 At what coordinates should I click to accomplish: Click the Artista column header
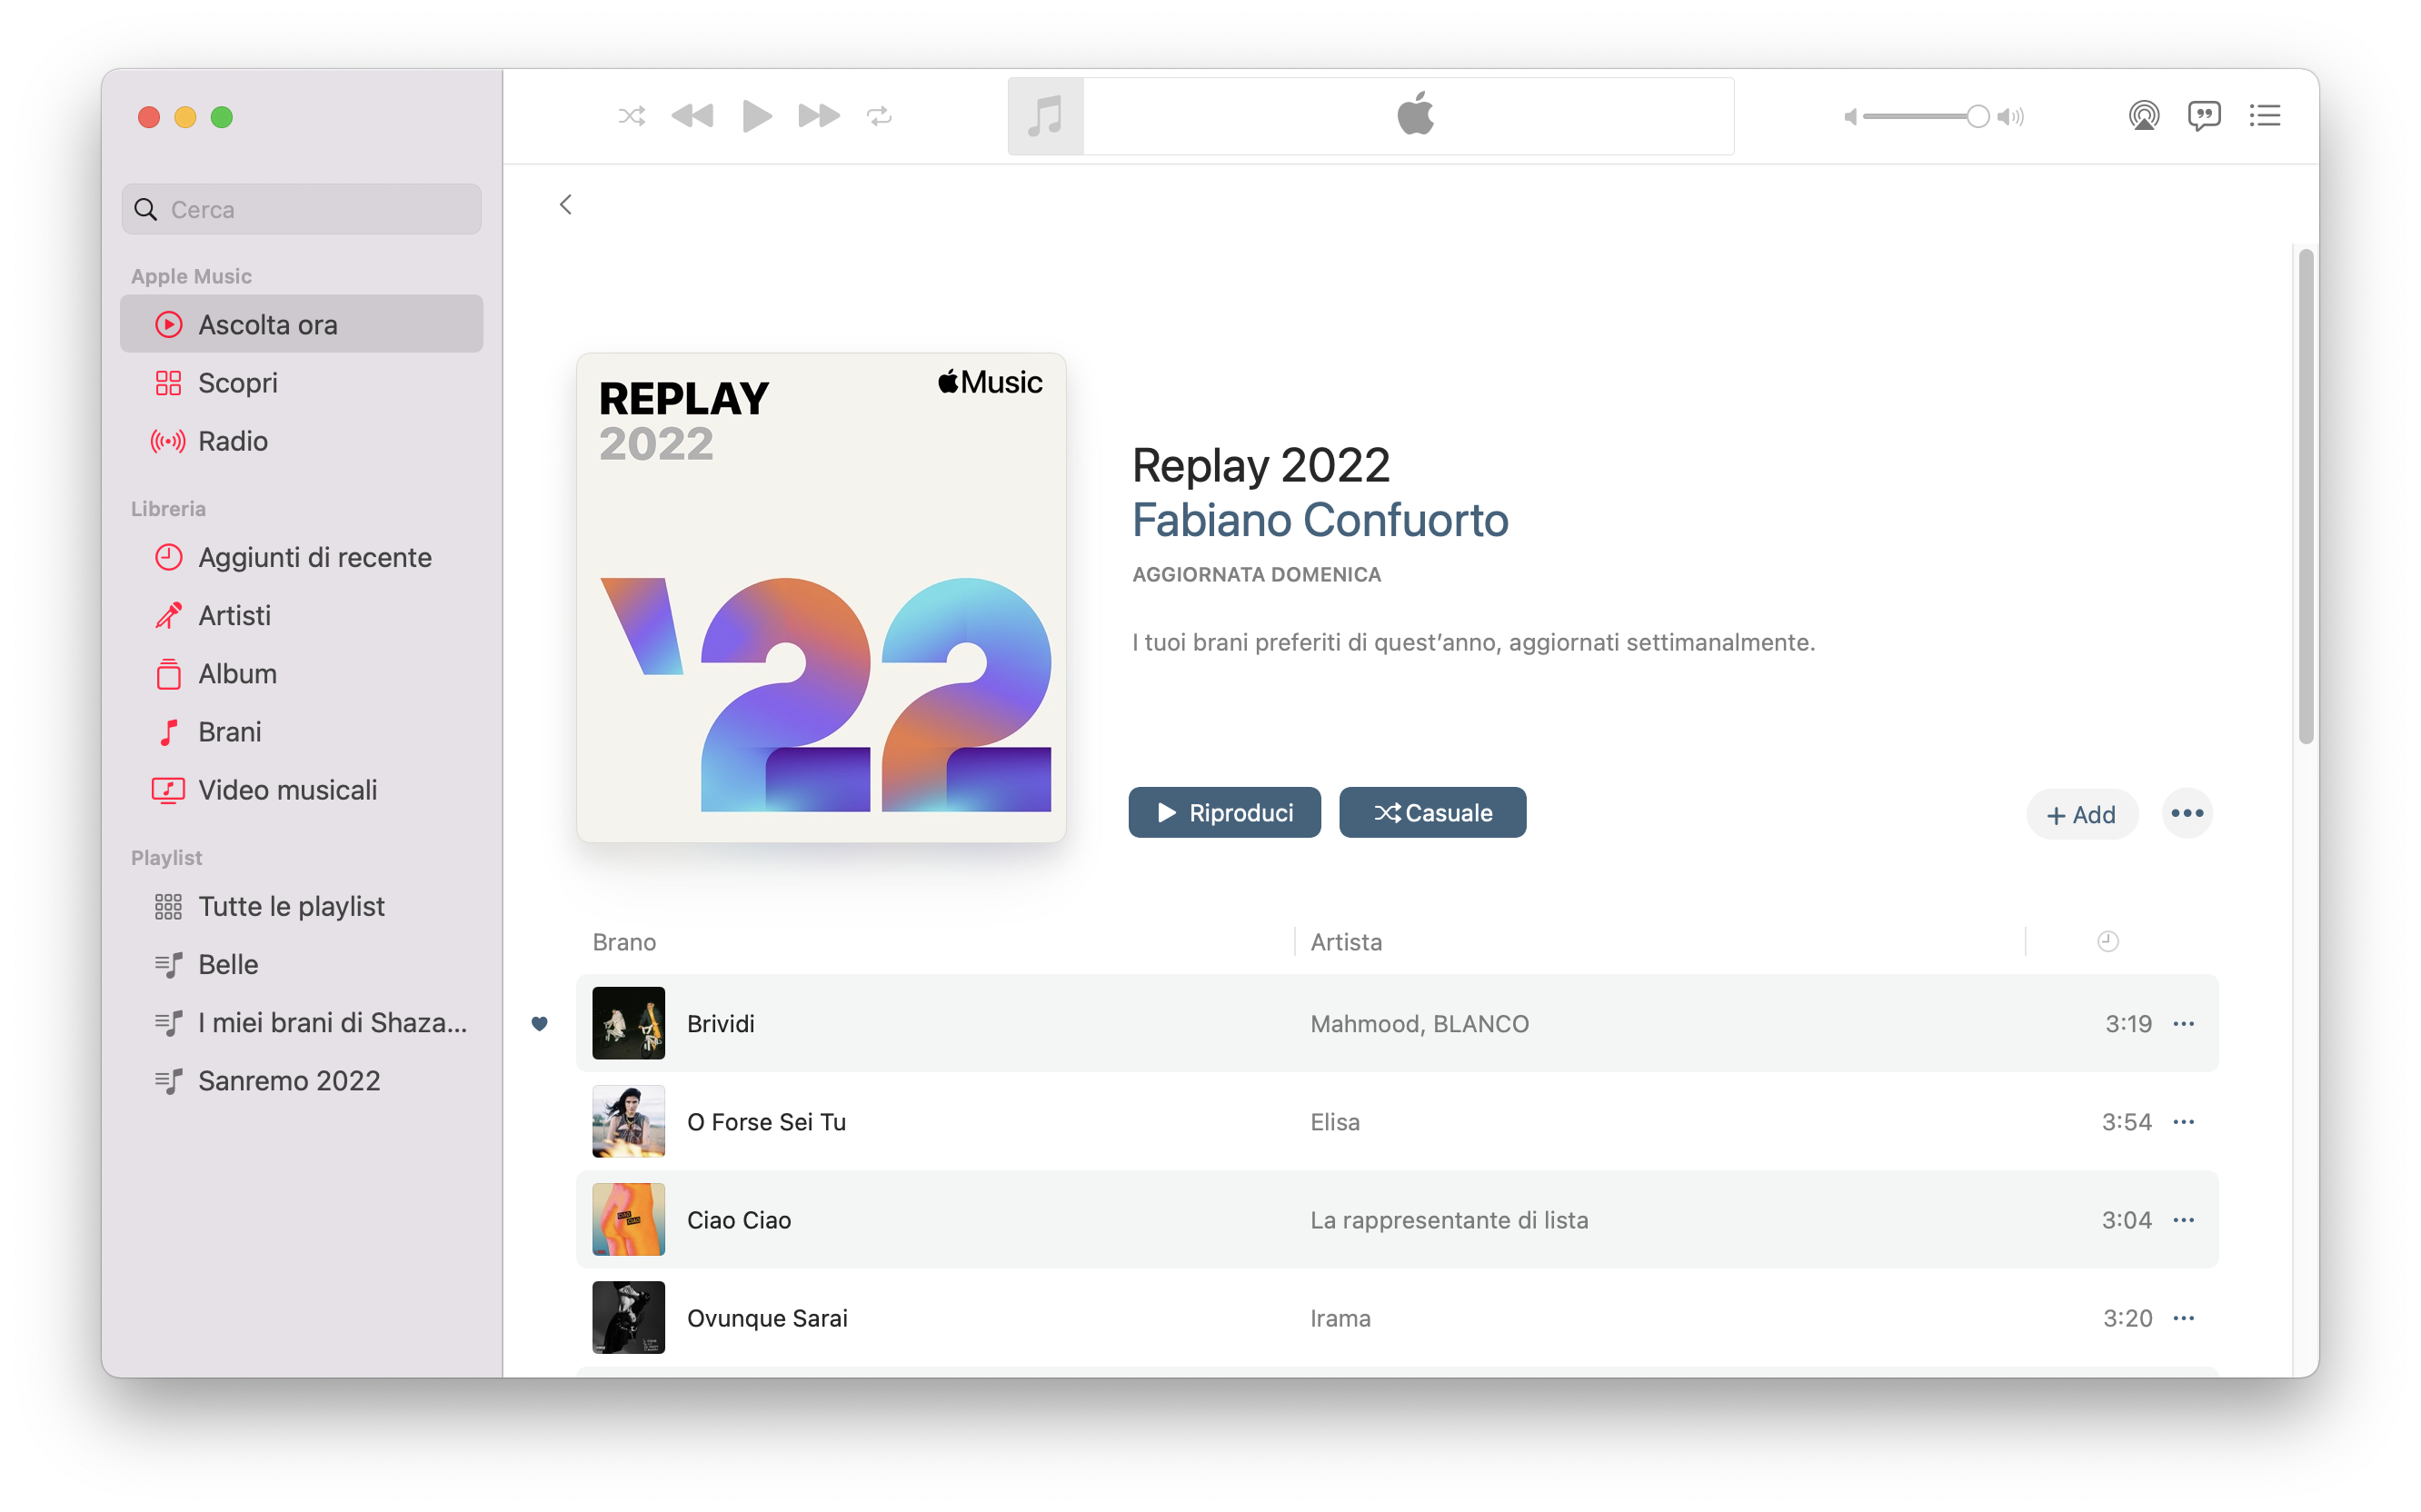pos(1346,941)
